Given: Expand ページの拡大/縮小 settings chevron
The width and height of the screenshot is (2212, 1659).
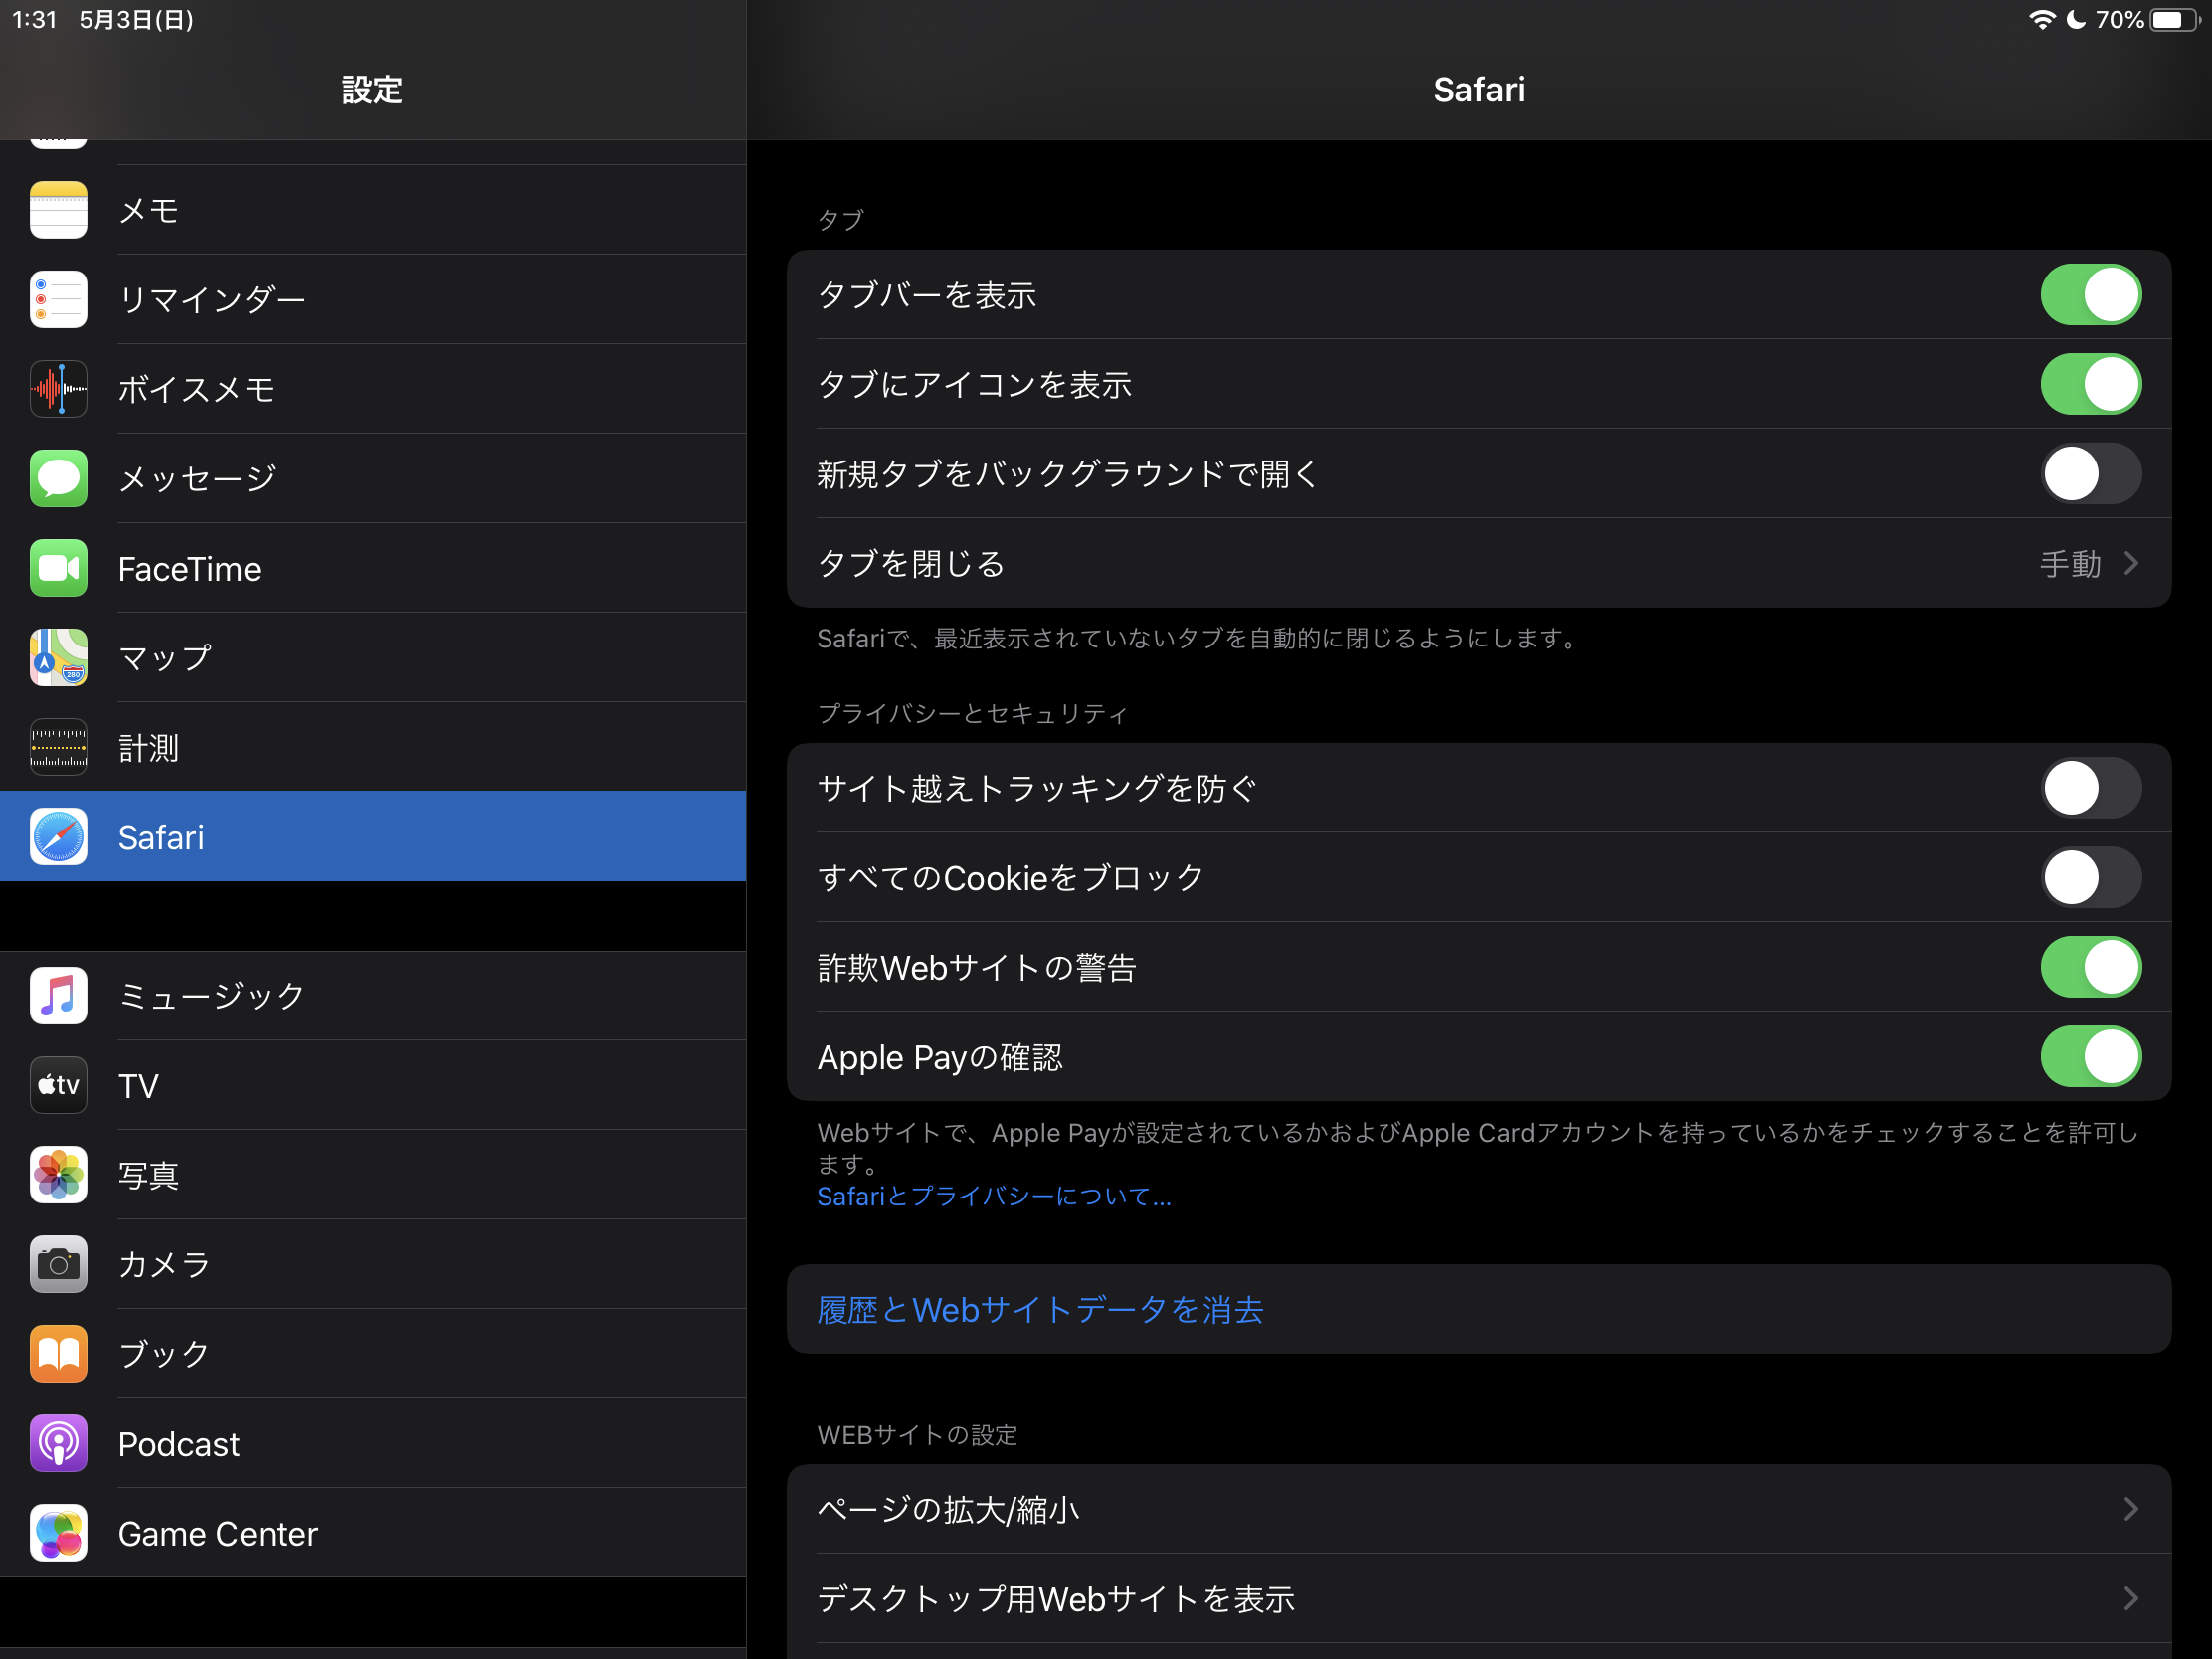Looking at the screenshot, I should 2130,1508.
